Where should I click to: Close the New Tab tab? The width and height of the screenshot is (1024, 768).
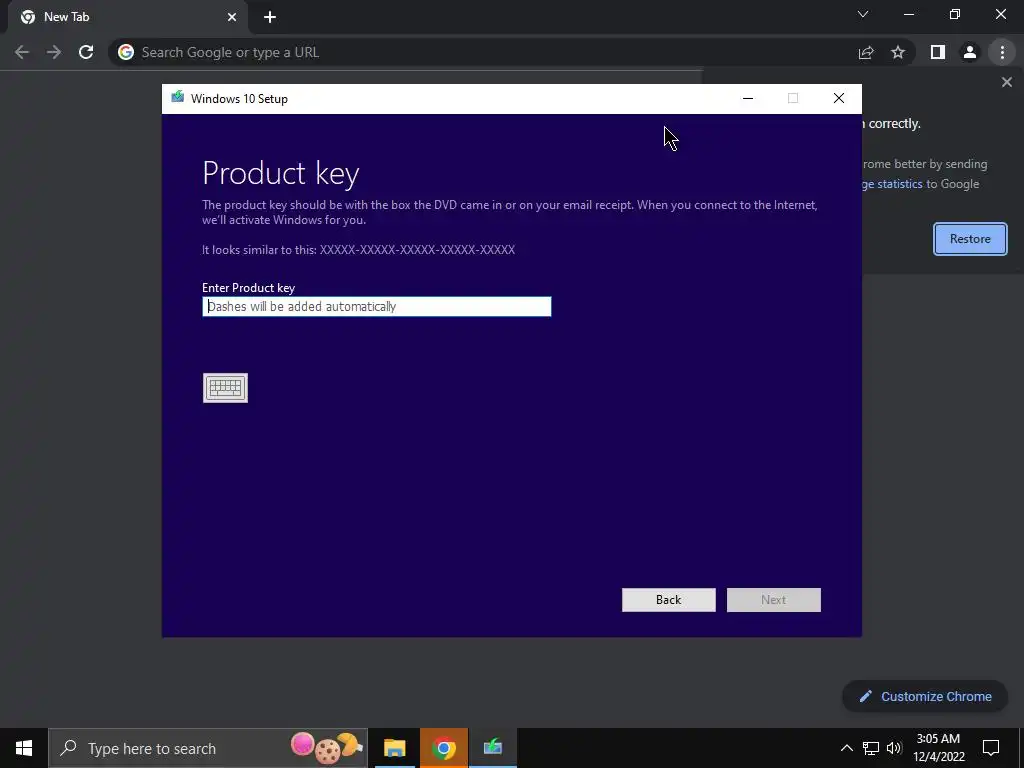(232, 17)
